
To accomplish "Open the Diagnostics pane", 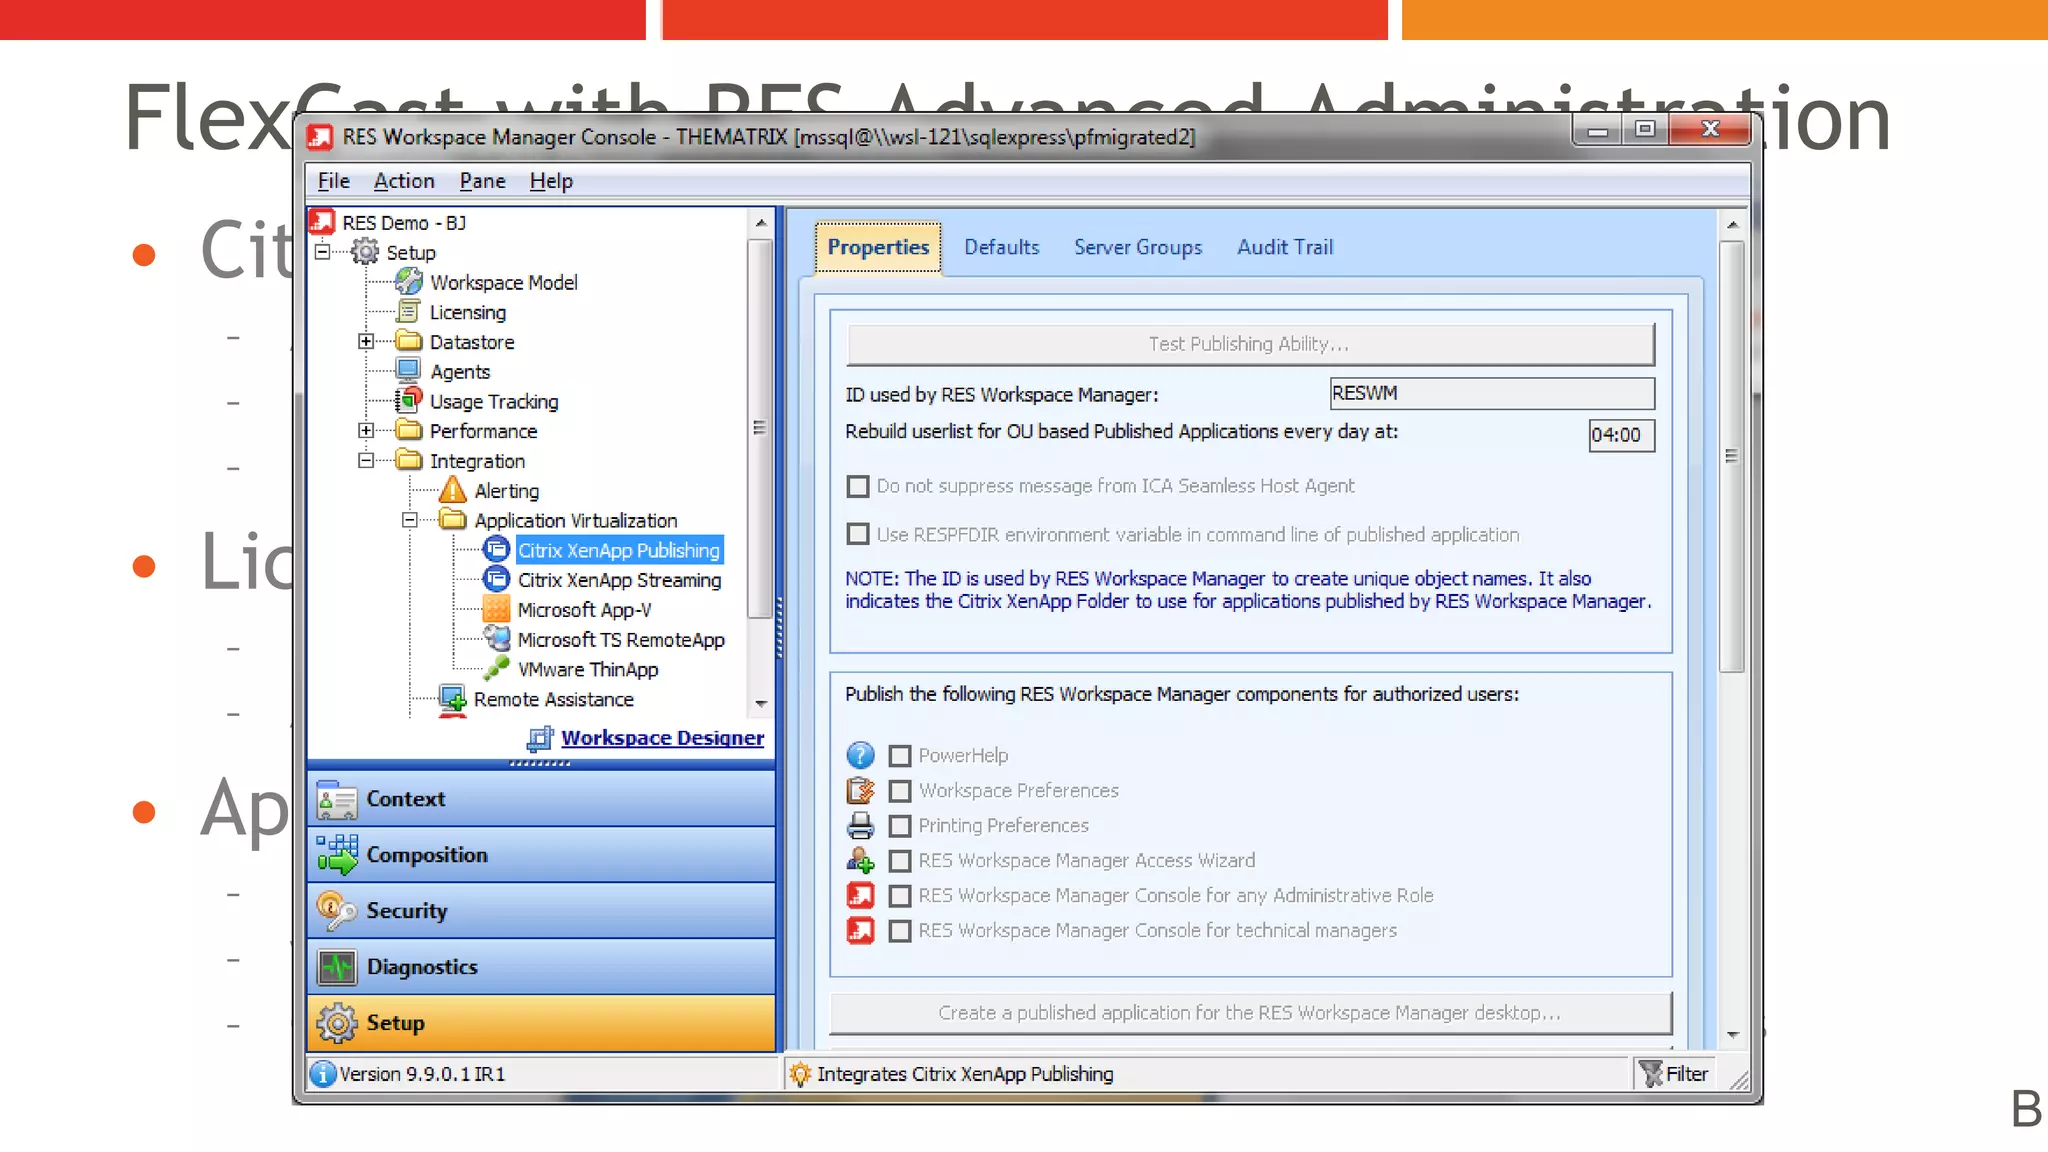I will (x=541, y=967).
